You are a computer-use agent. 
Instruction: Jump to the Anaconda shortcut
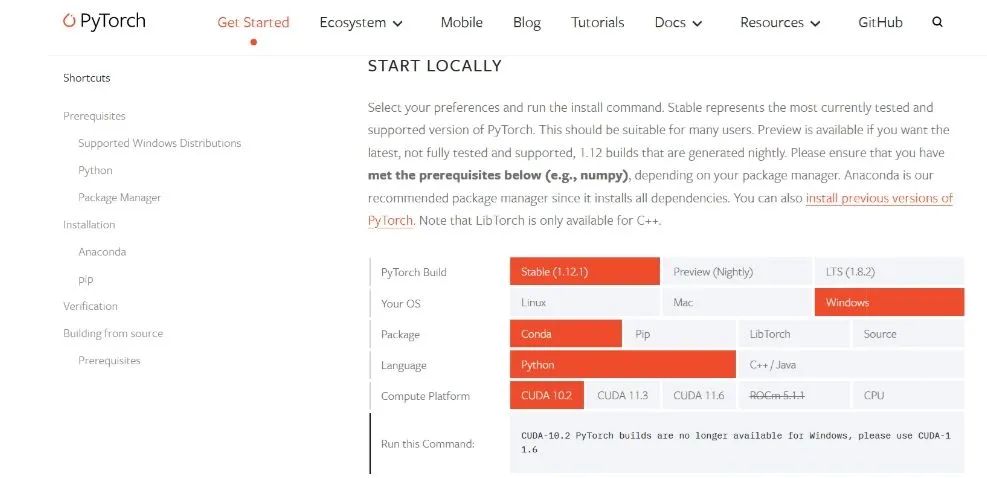(102, 252)
